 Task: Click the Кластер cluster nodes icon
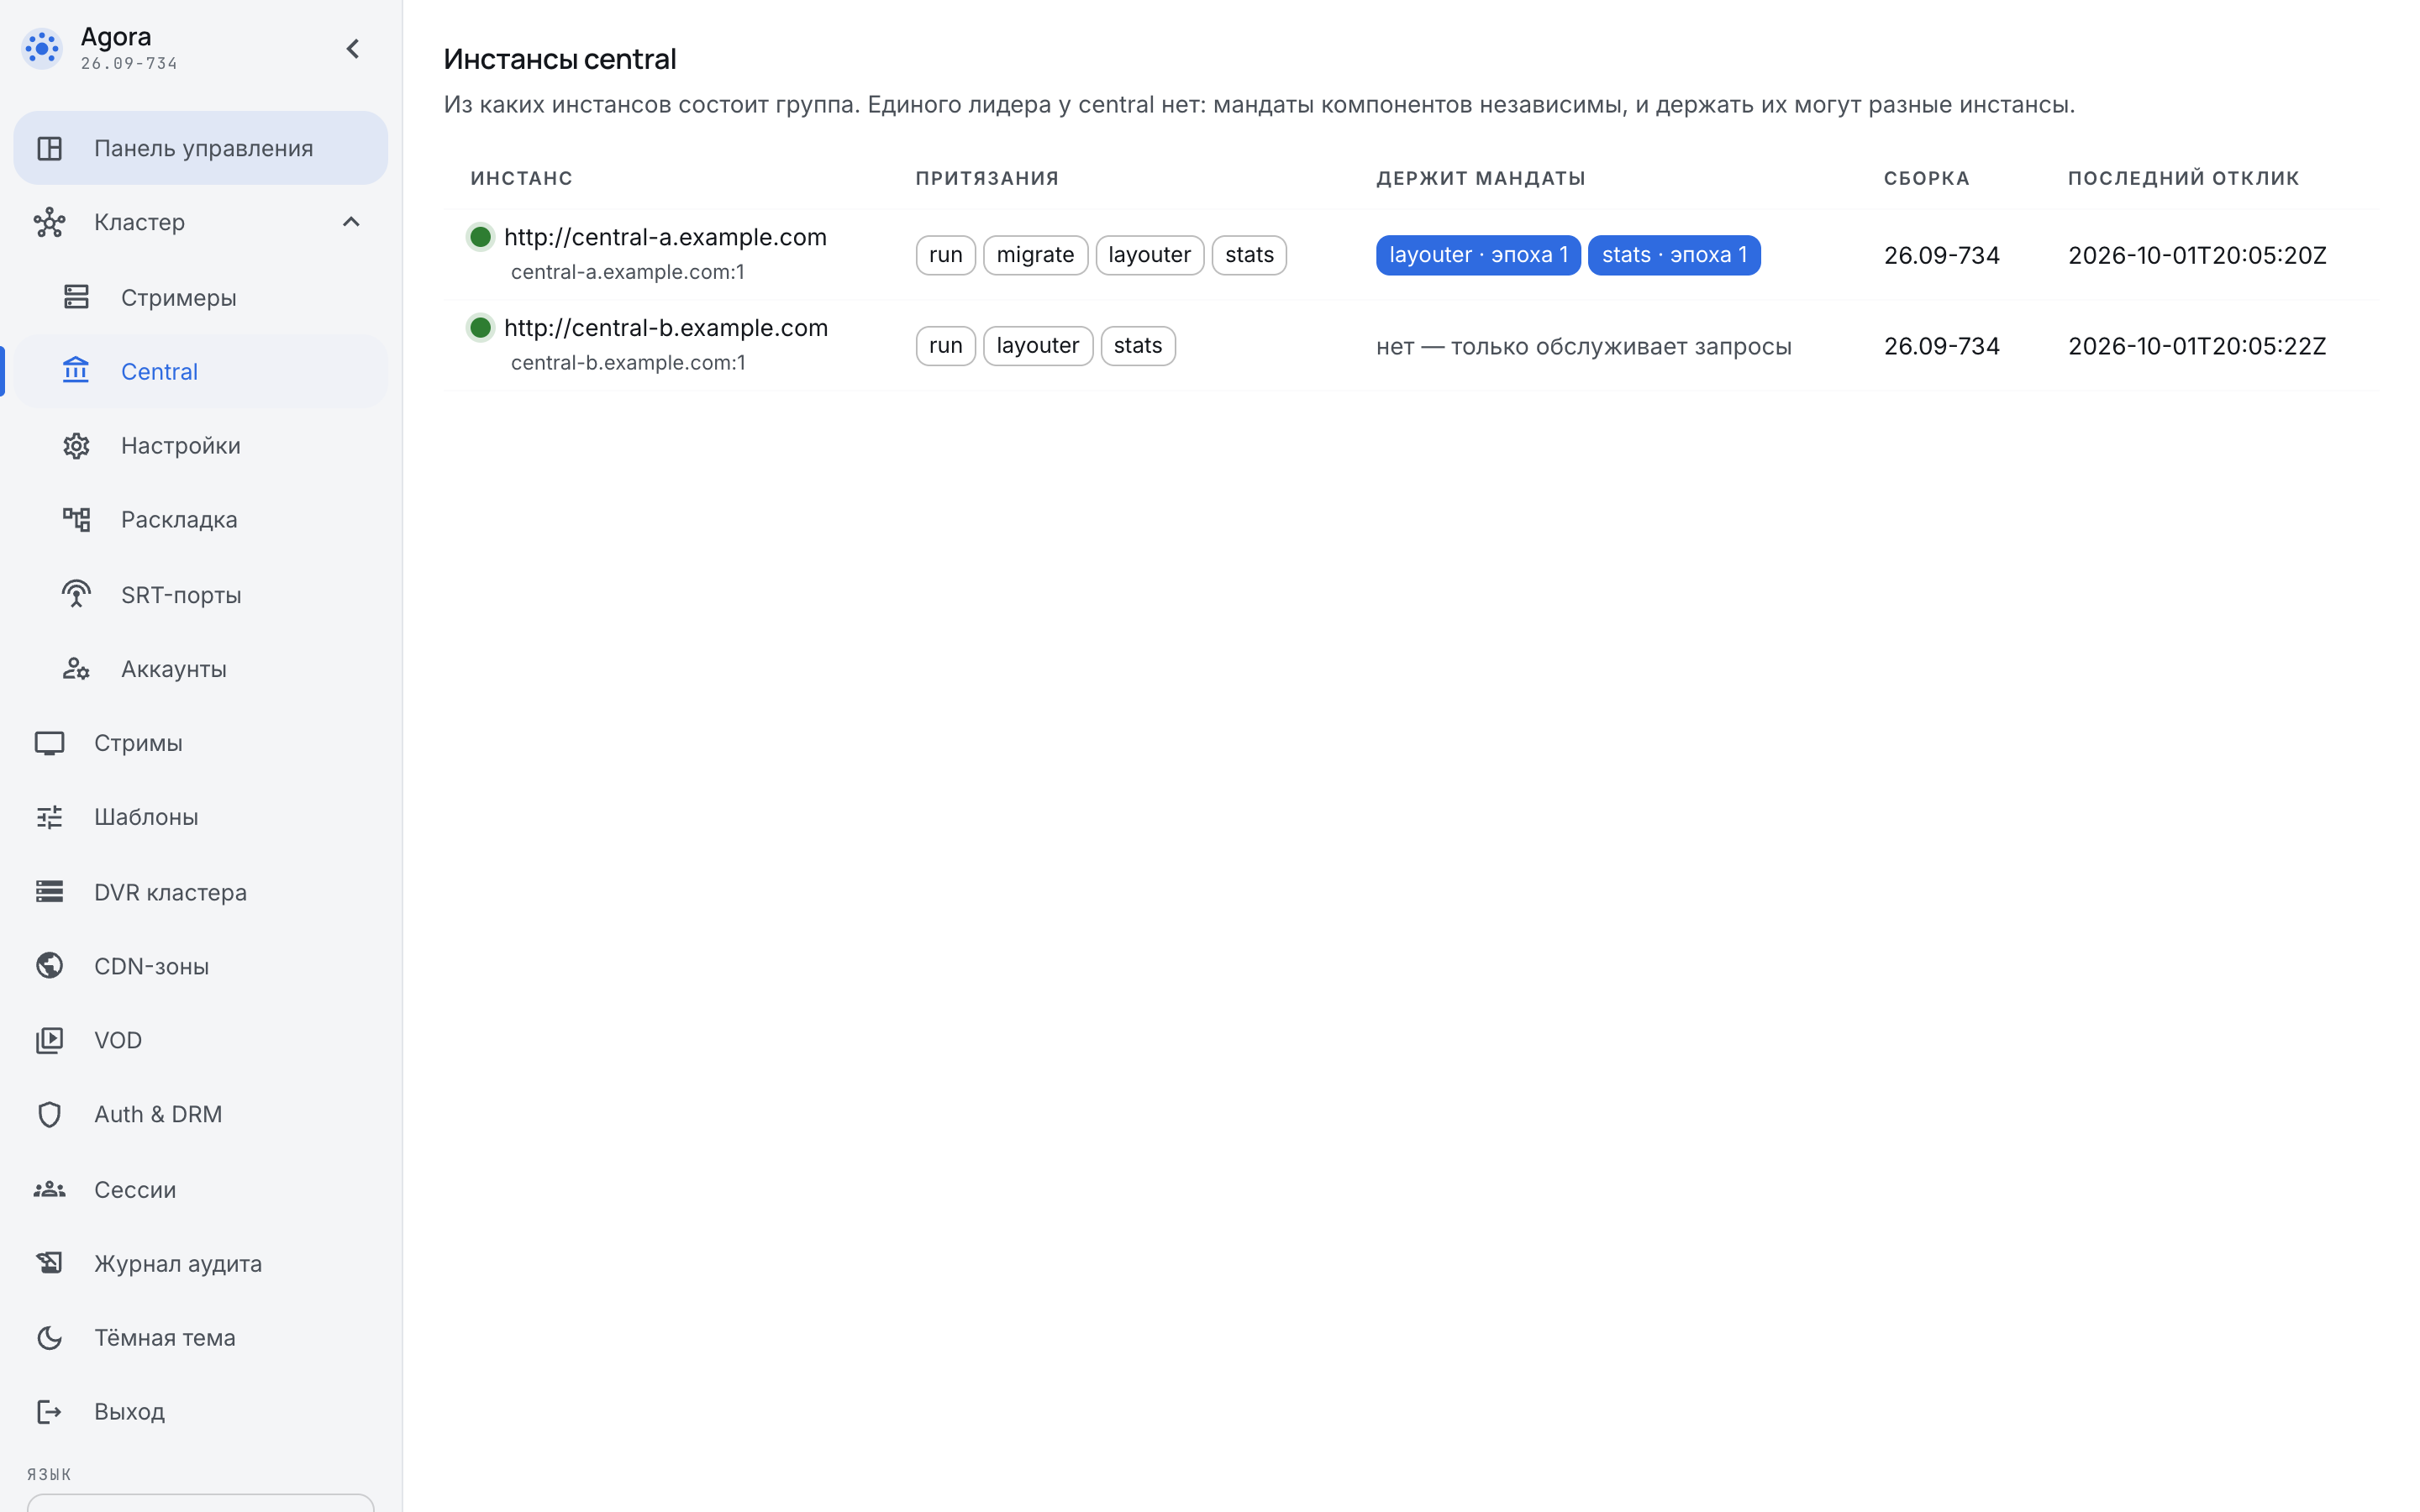(49, 222)
